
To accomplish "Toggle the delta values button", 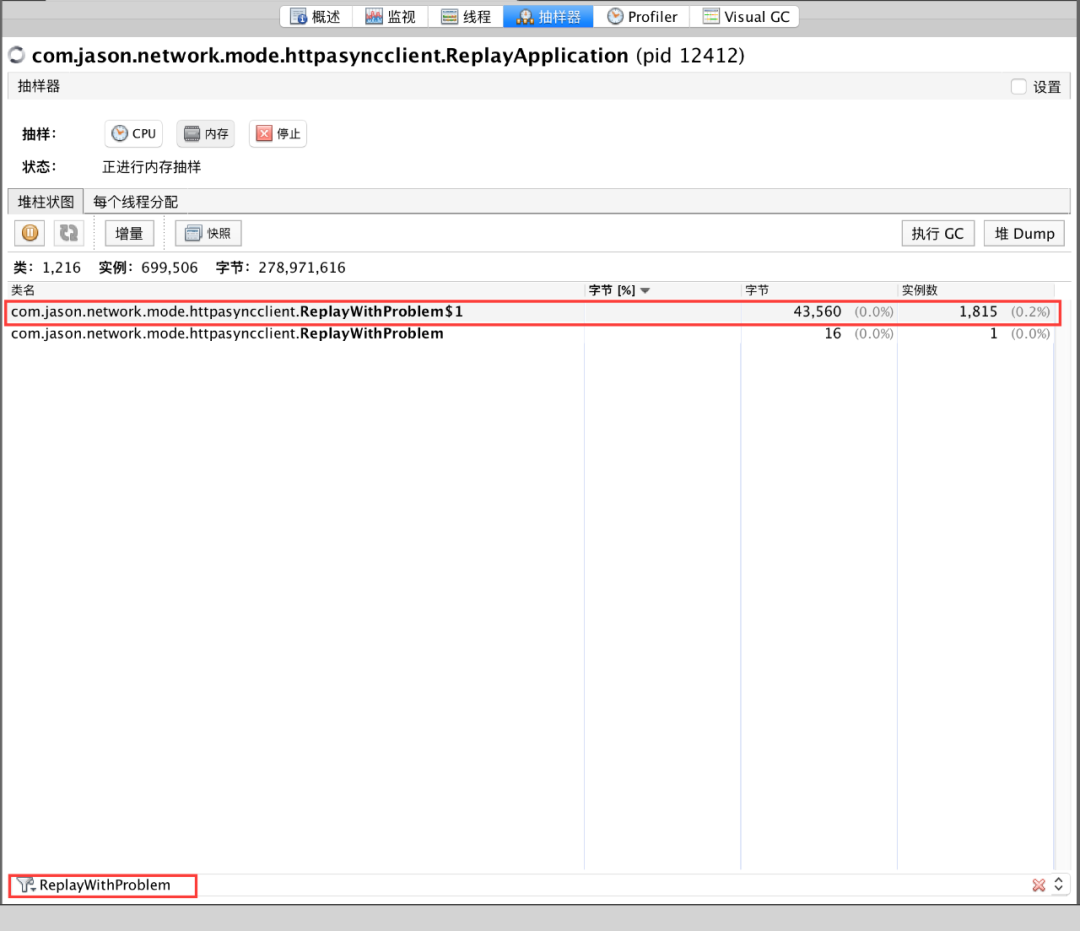I will (x=129, y=233).
